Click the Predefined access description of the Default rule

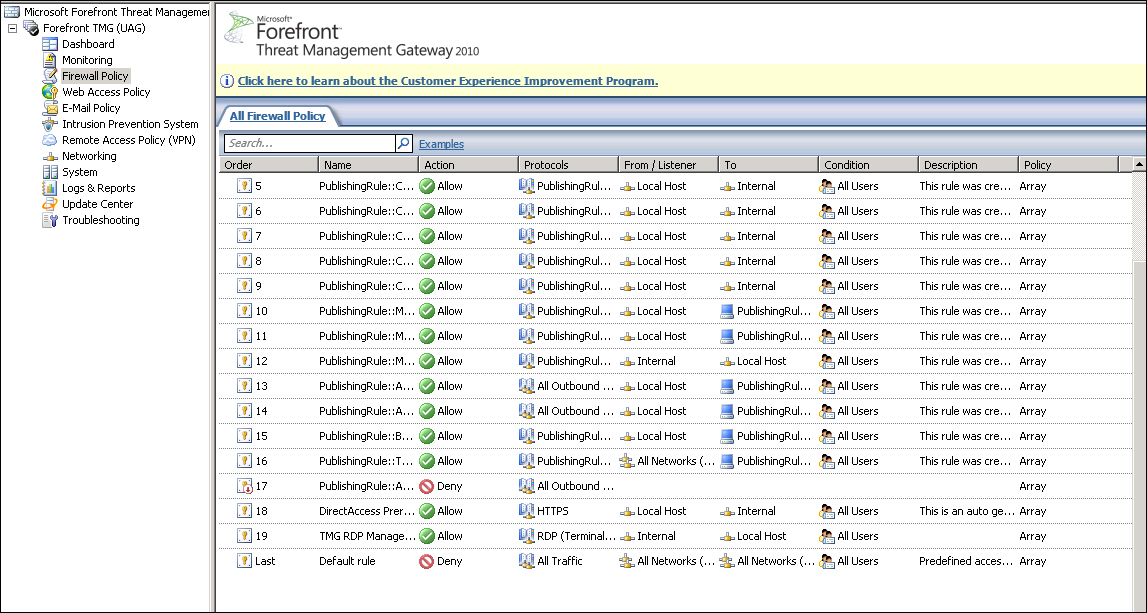[966, 561]
